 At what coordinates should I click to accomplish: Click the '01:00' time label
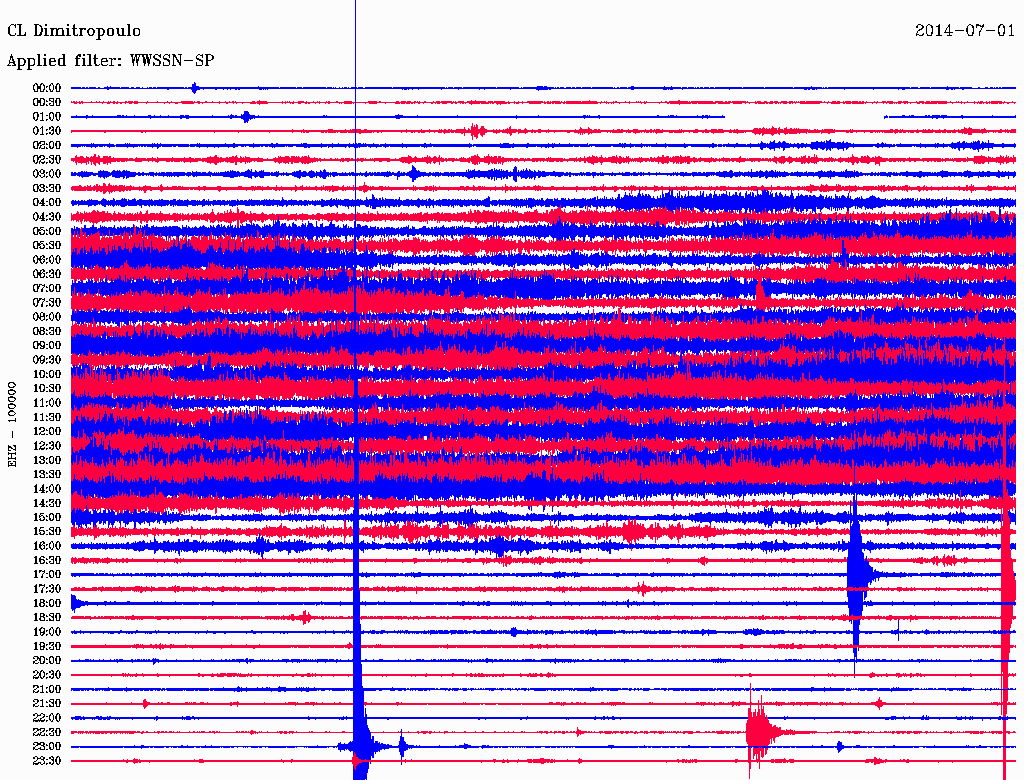coord(47,116)
